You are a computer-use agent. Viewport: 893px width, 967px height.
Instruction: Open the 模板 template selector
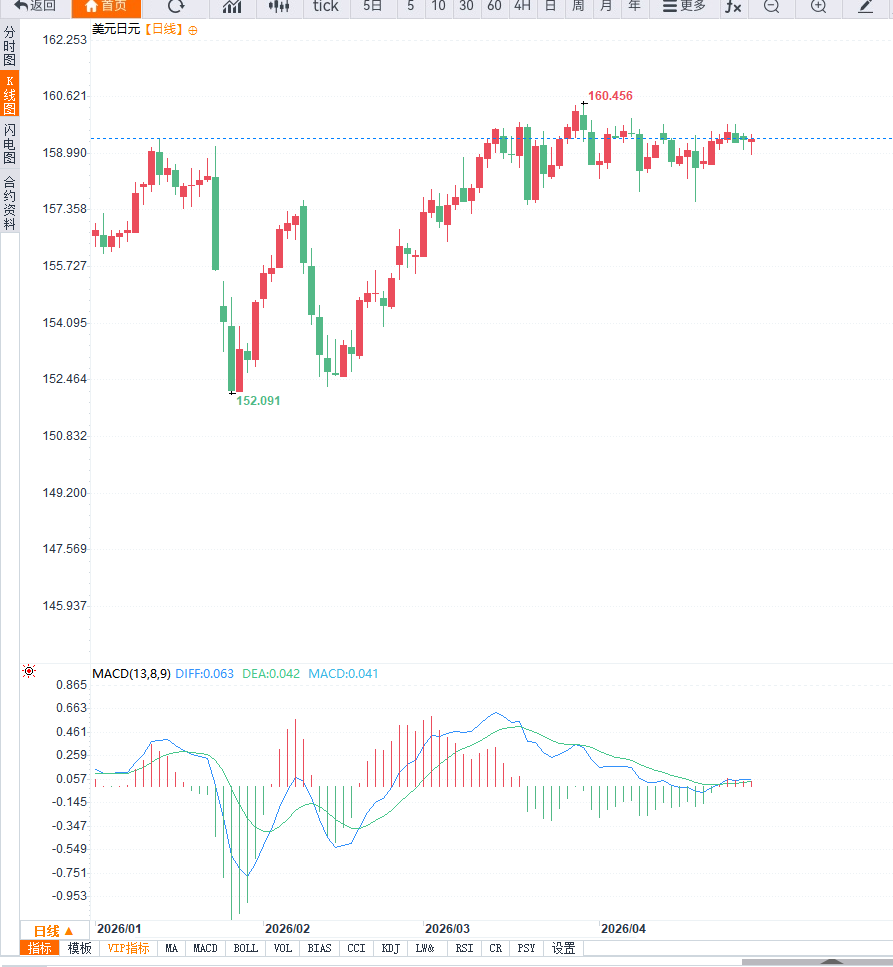point(80,948)
